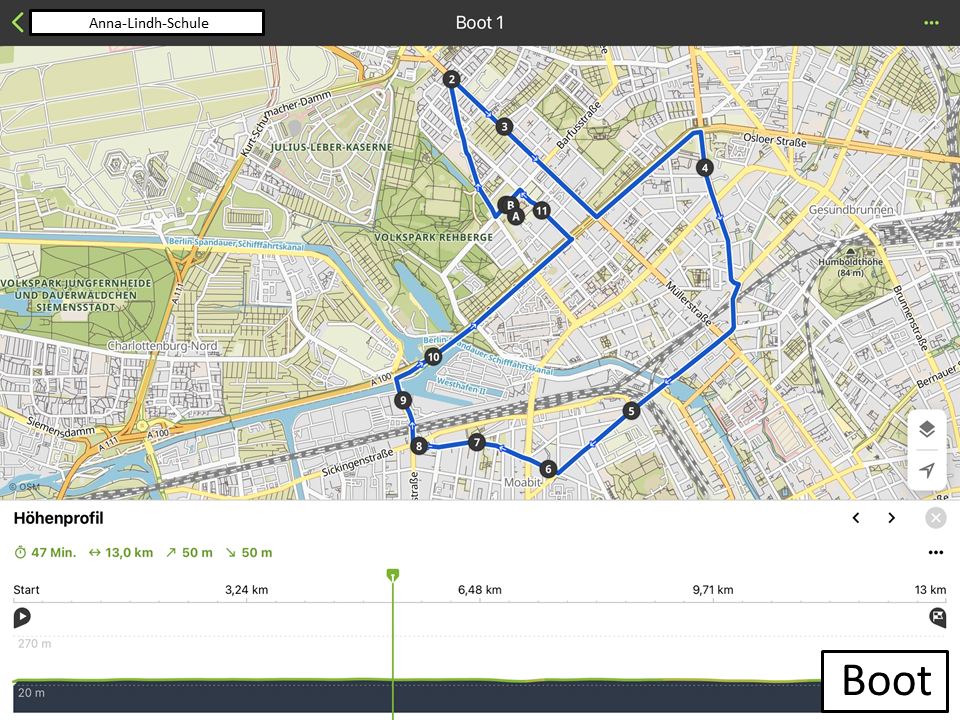
Task: Select the finish flag marker icon
Action: coord(937,617)
